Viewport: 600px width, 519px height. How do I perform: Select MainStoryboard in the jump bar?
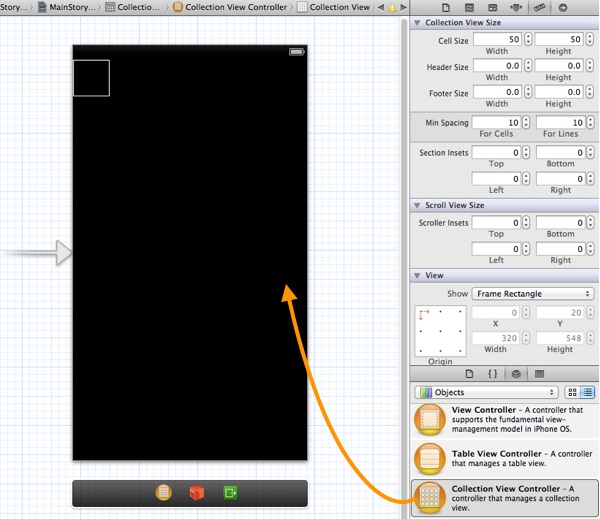[x=72, y=7]
